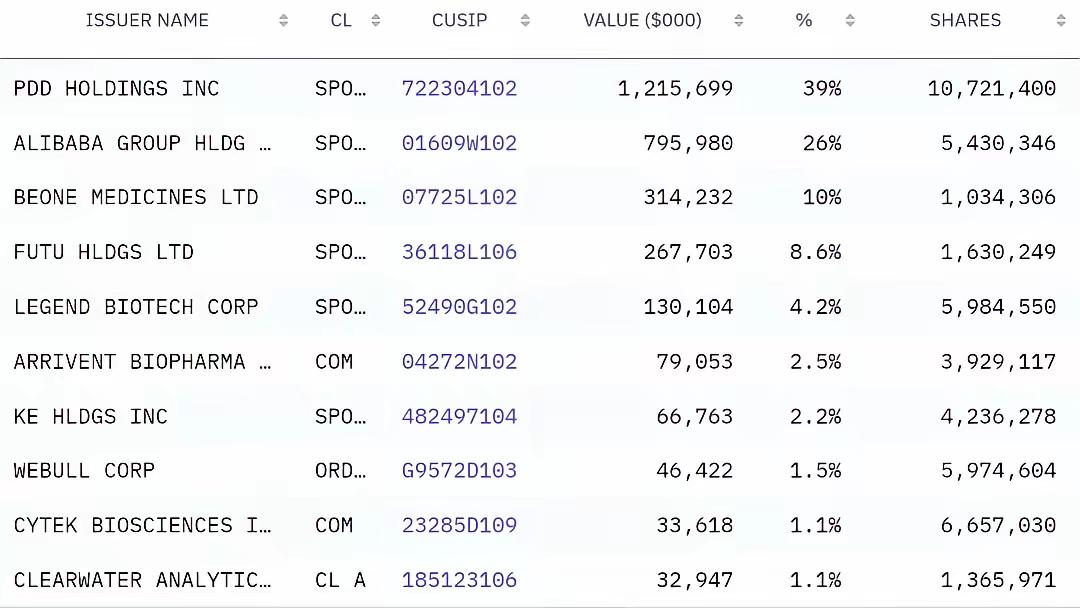Follow the 07725L102 CUSIP link
This screenshot has height=608, width=1080.
(x=459, y=198)
